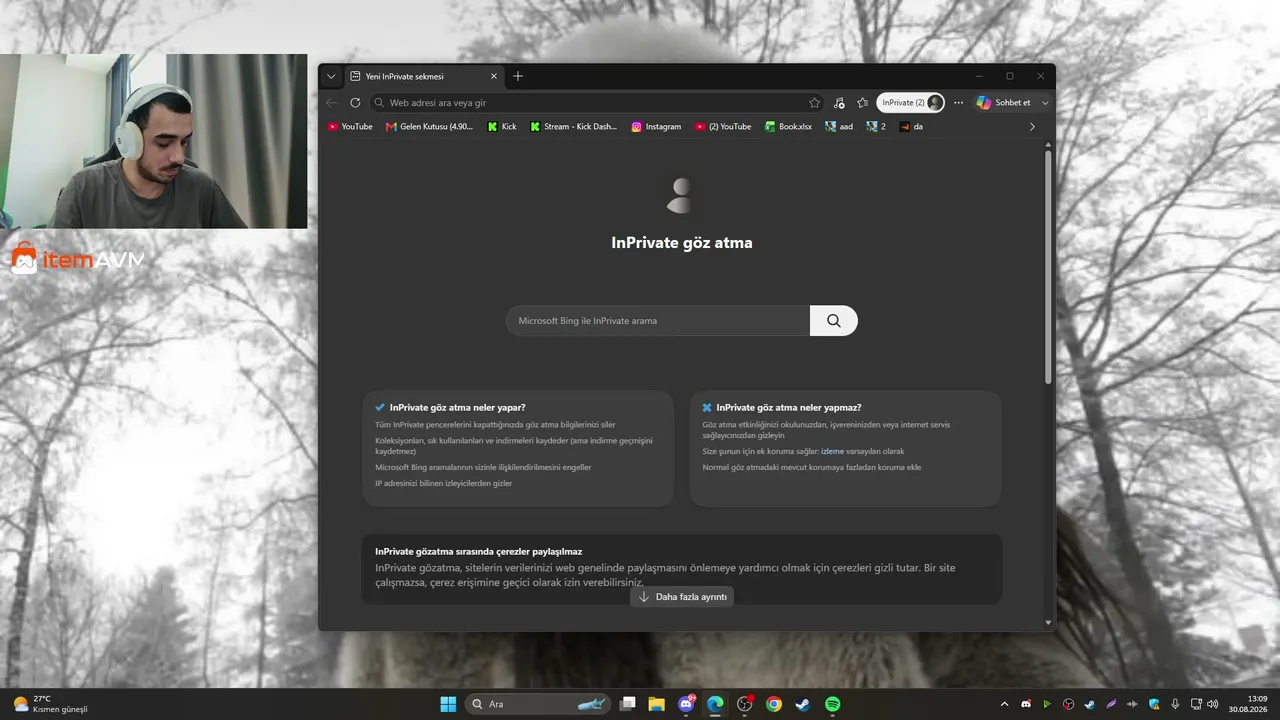Click the magnifier search button
Viewport: 1280px width, 720px height.
coord(834,321)
